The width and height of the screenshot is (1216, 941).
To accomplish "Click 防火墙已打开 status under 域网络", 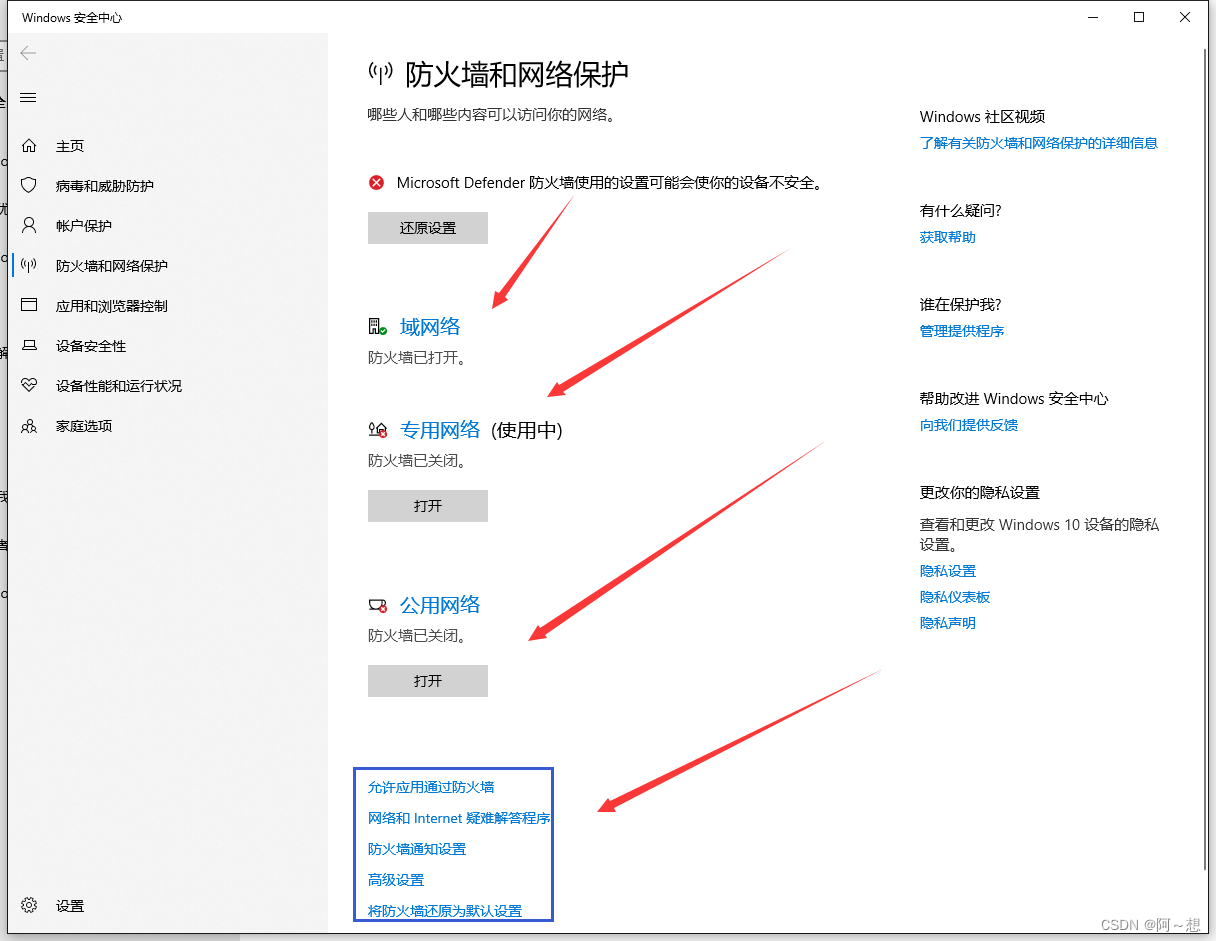I will tap(417, 357).
